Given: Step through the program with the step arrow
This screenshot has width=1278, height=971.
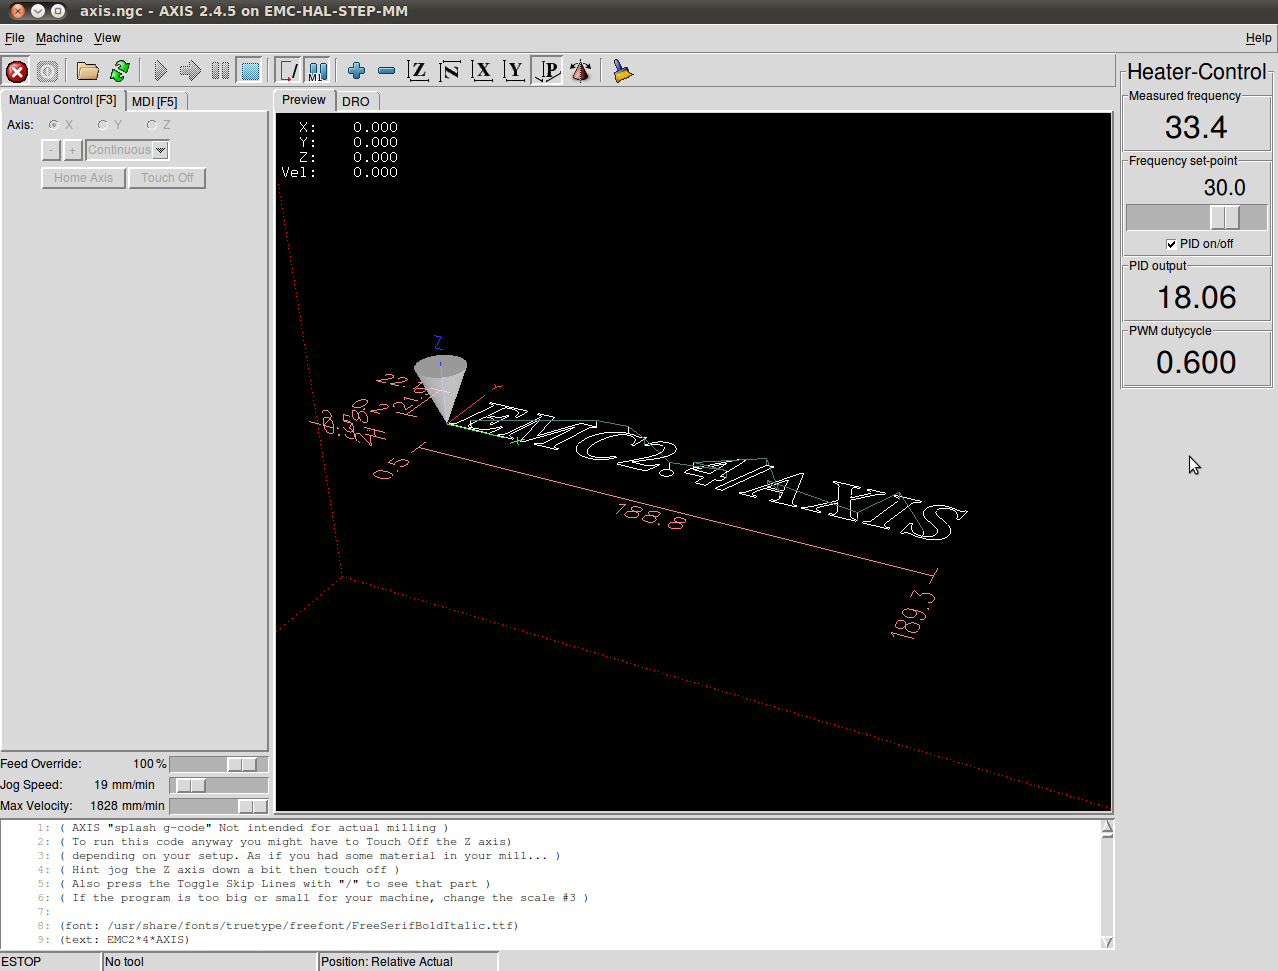Looking at the screenshot, I should click(x=190, y=71).
